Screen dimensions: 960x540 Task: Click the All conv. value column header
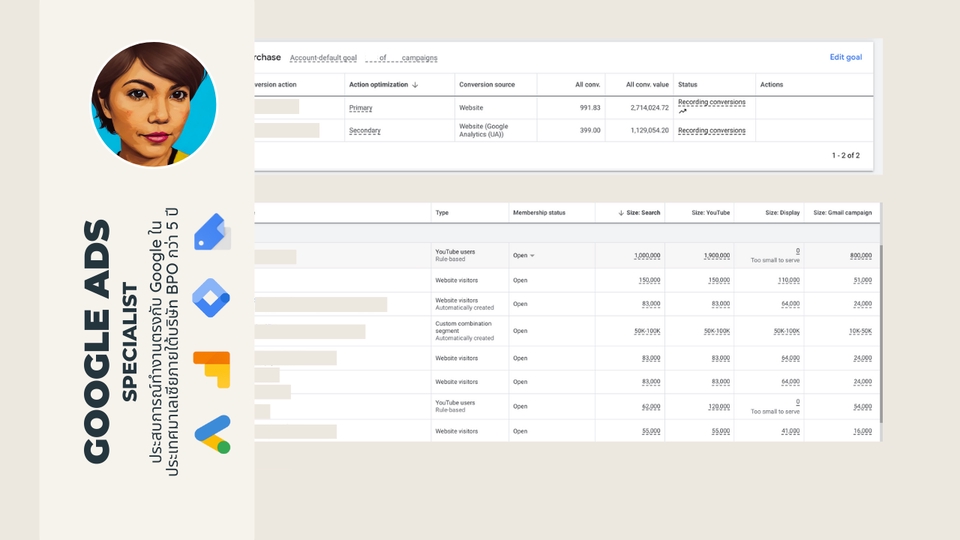click(x=647, y=84)
